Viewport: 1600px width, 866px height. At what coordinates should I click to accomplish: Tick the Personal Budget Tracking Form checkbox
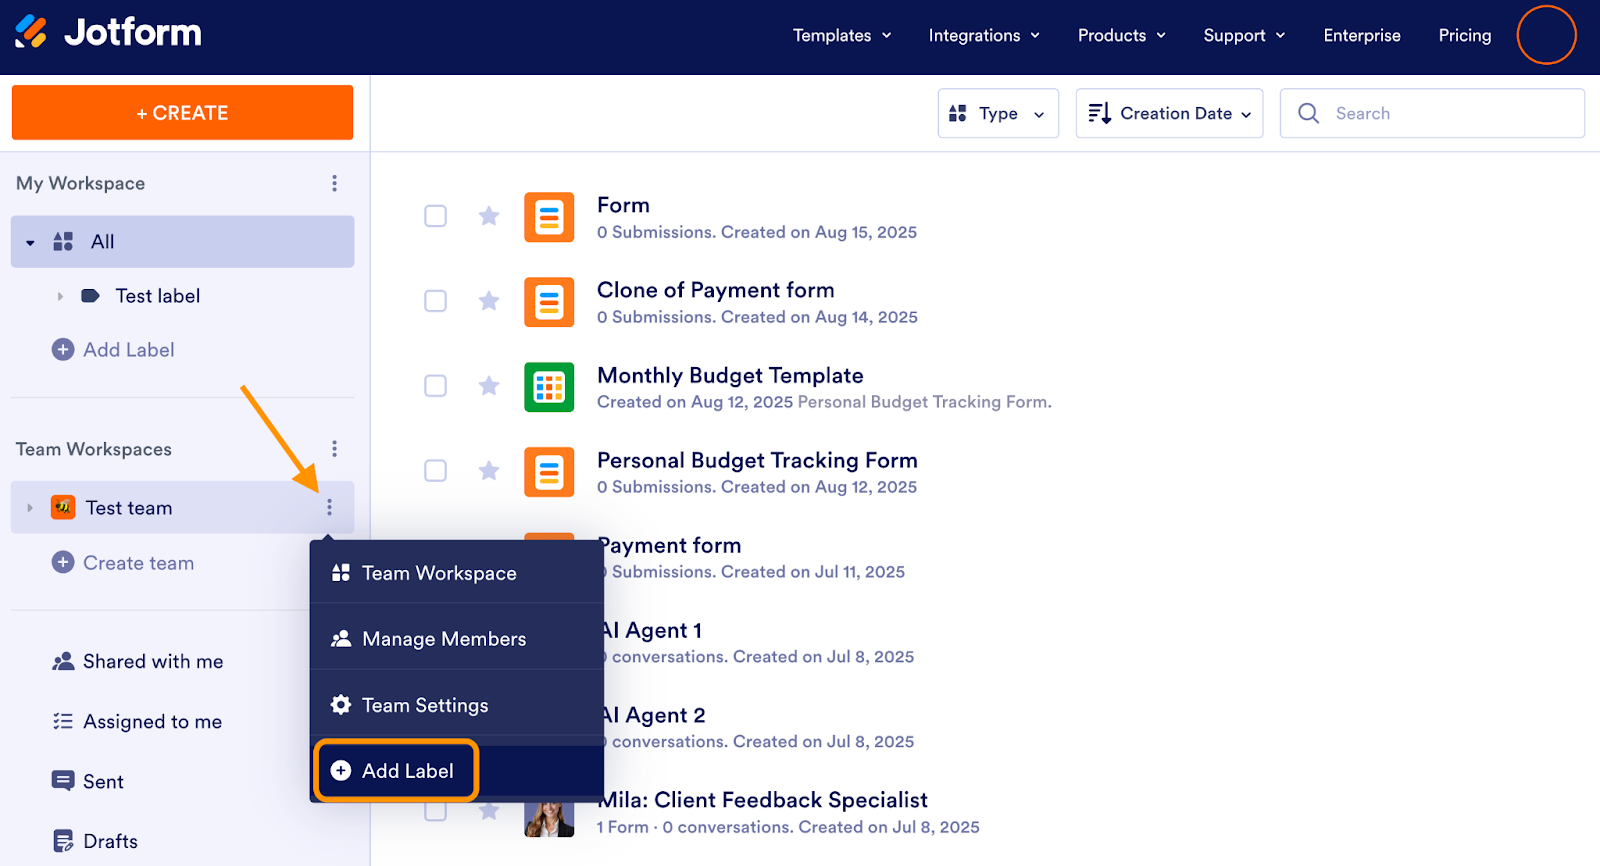[435, 471]
